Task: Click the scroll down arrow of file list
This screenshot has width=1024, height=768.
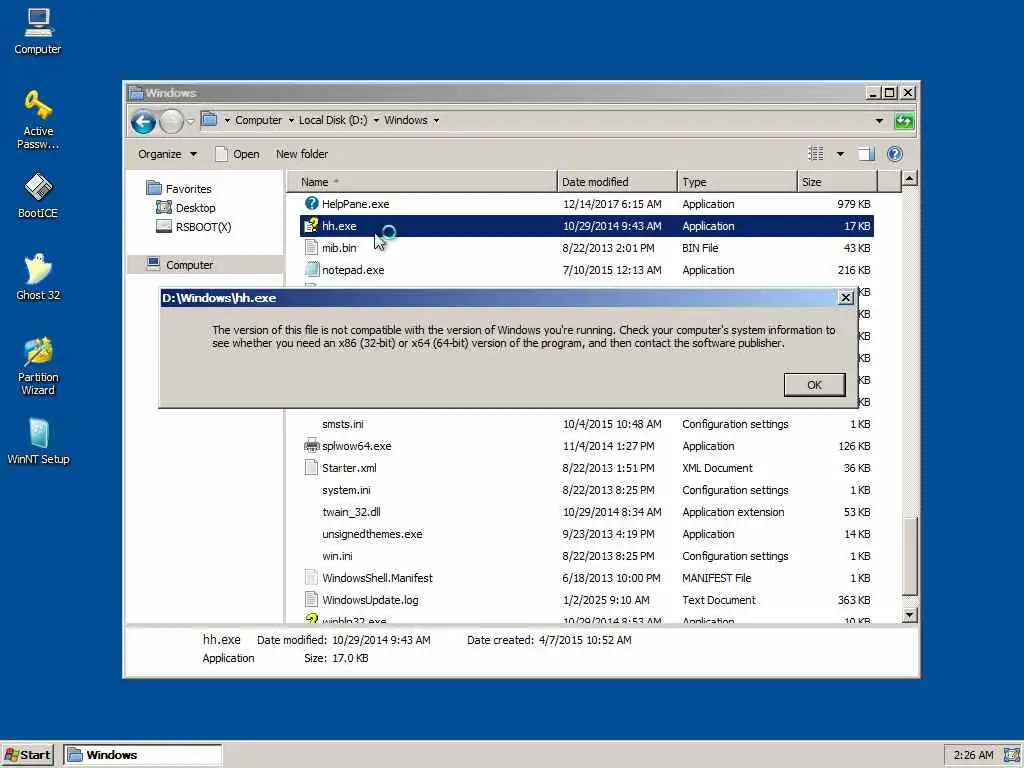Action: point(910,615)
